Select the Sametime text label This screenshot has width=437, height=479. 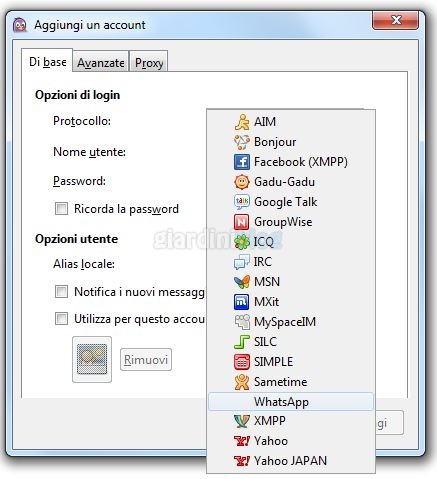(x=281, y=382)
